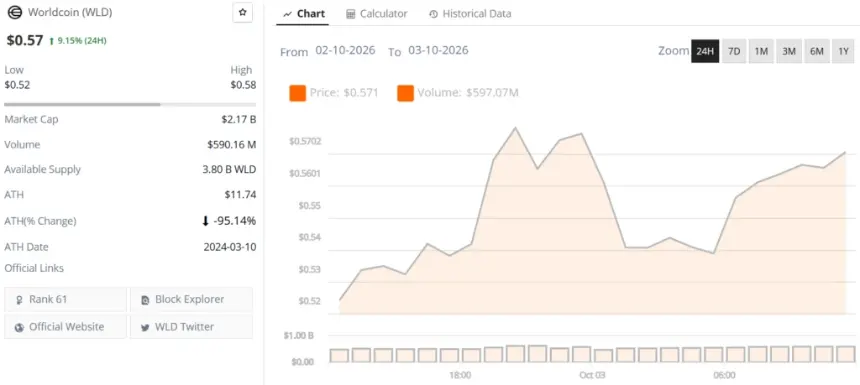Select the 24H zoom range
The width and height of the screenshot is (860, 385).
pos(705,51)
